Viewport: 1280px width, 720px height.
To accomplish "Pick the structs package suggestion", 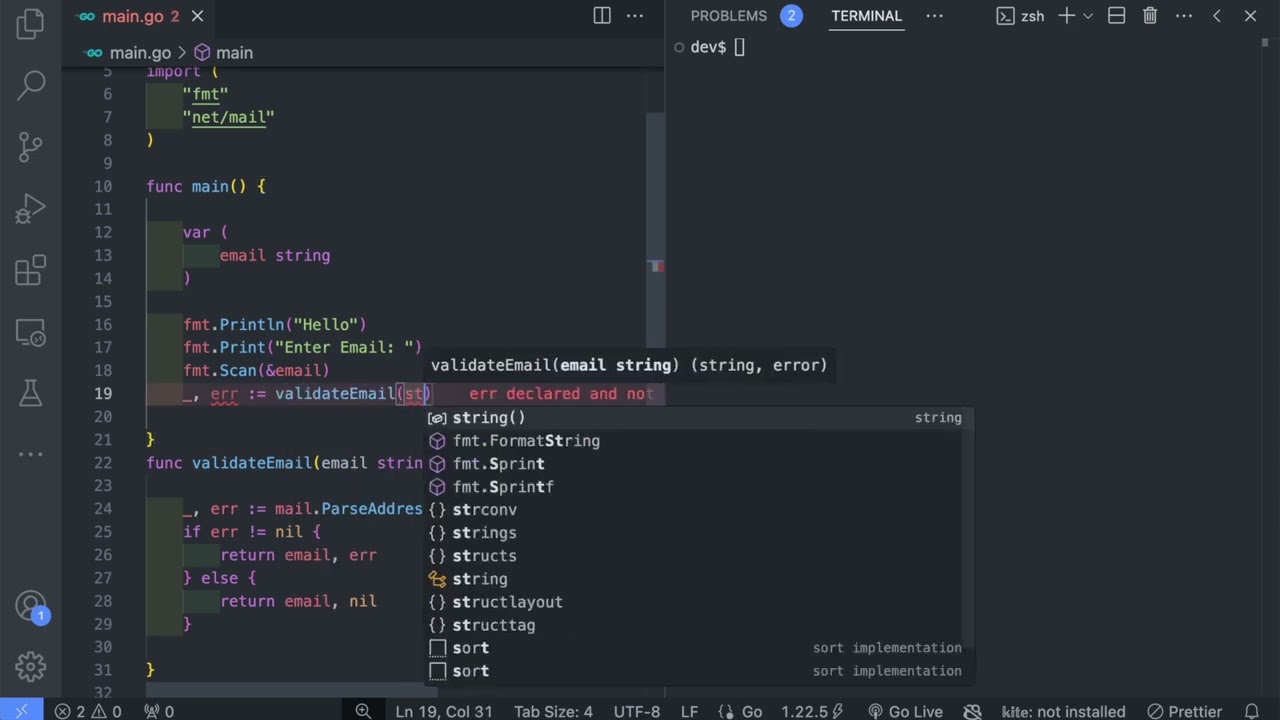I will [696, 556].
